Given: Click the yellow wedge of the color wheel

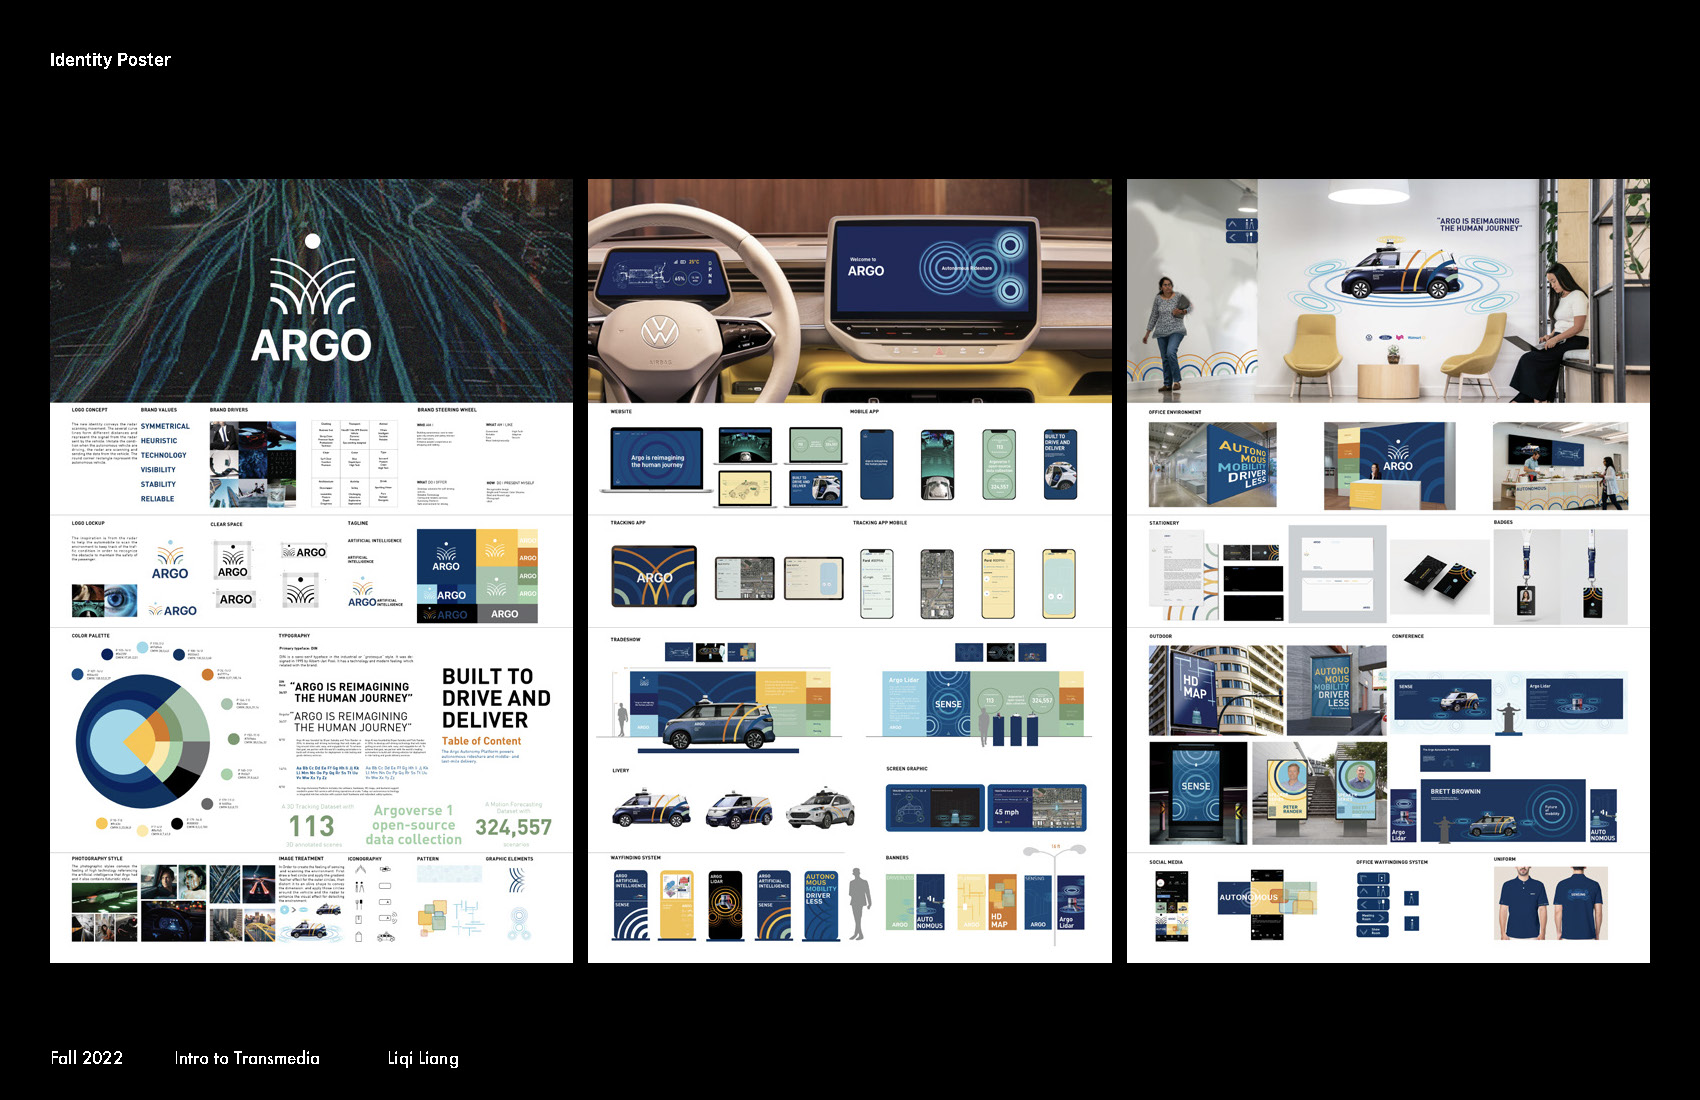Looking at the screenshot, I should 139,743.
